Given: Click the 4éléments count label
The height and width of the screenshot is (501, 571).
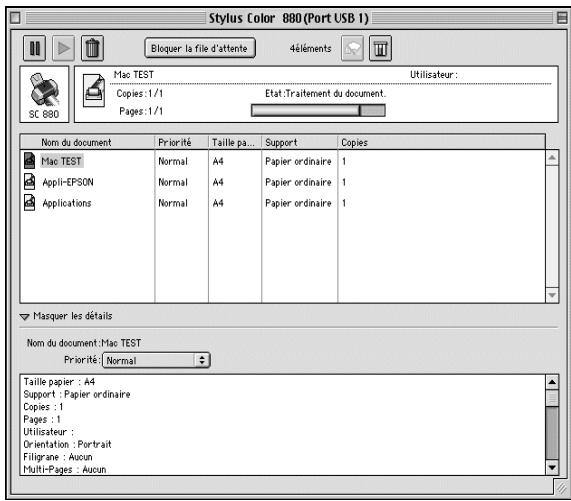Looking at the screenshot, I should click(x=311, y=48).
